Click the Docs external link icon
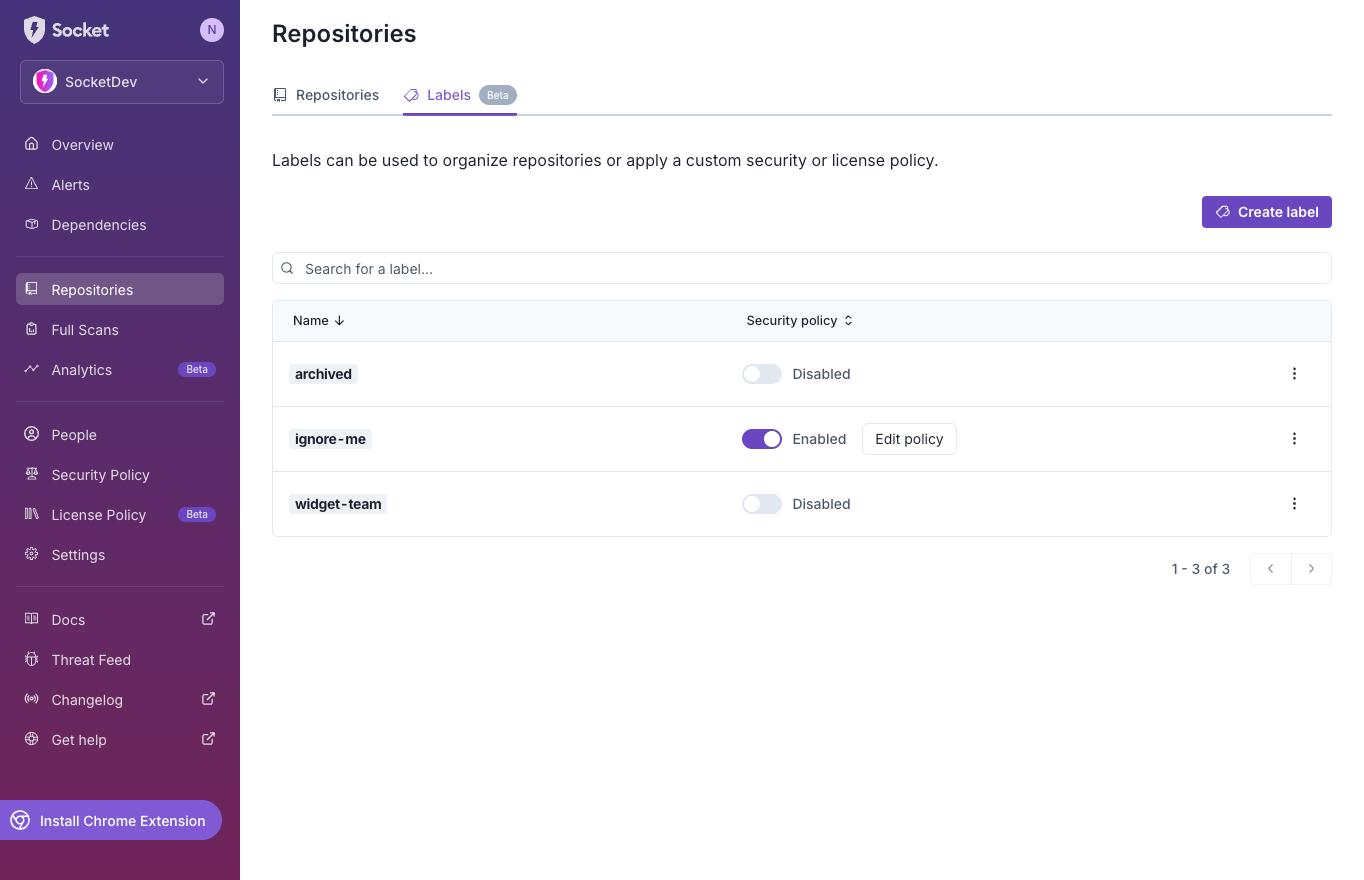The width and height of the screenshot is (1364, 880). [x=208, y=619]
